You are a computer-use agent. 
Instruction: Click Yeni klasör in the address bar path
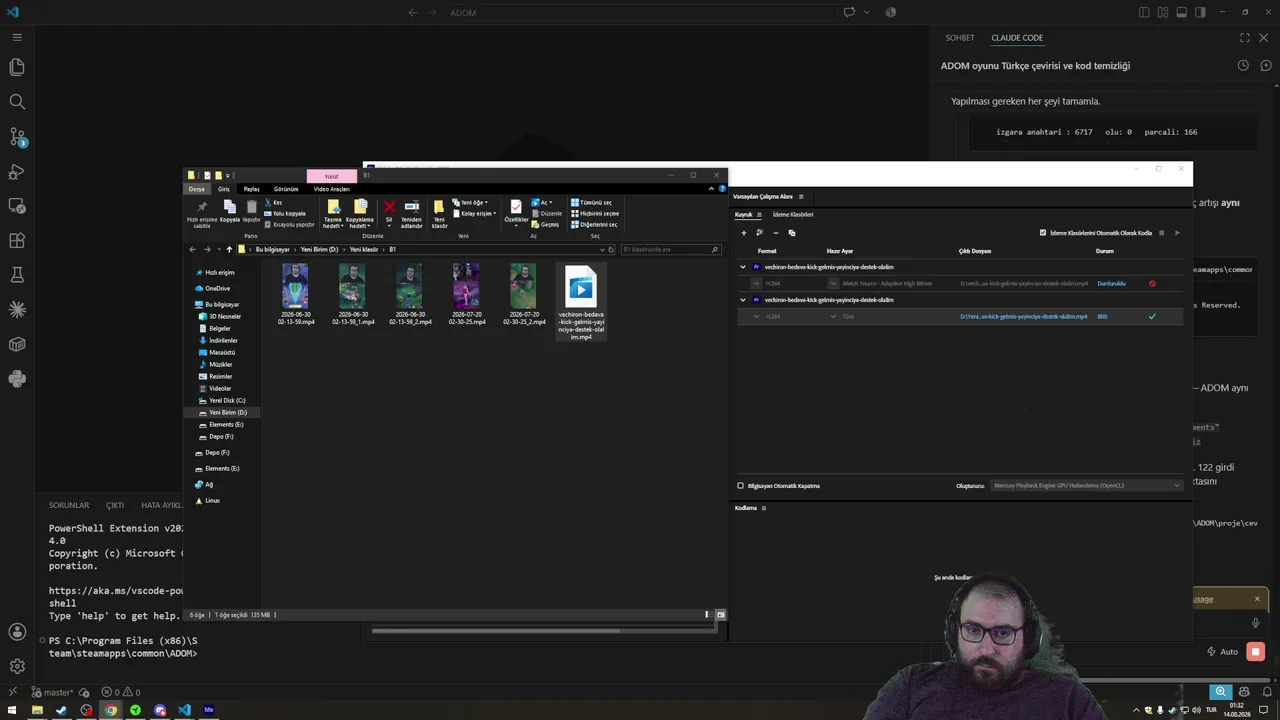coord(364,249)
